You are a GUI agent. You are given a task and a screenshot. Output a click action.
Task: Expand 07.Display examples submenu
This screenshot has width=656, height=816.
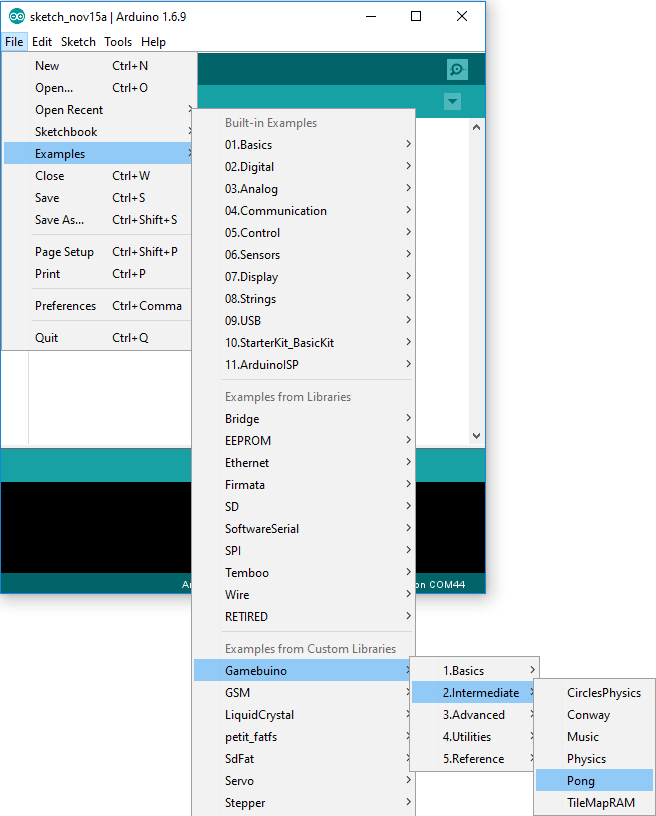click(x=304, y=277)
